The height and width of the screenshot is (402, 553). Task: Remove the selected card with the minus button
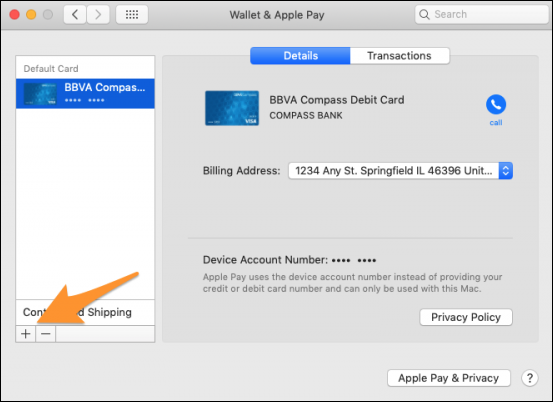tap(45, 334)
